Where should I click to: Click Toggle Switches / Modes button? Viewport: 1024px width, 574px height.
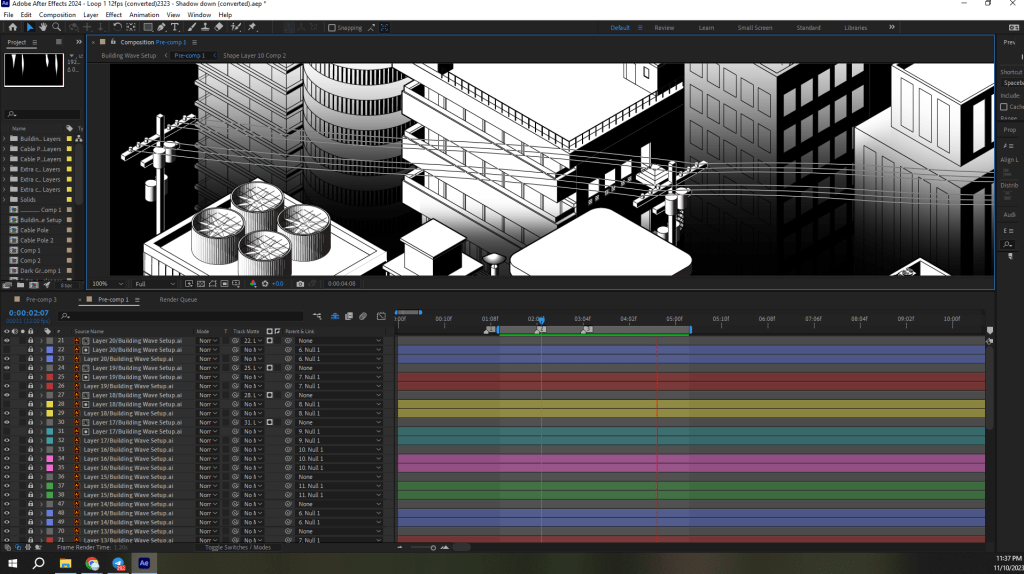coord(238,547)
